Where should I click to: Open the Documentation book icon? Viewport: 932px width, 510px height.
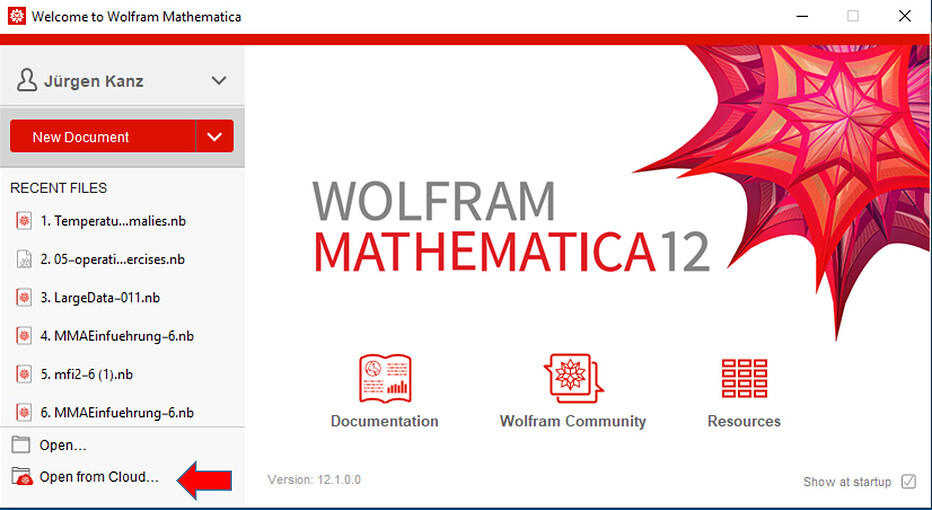coord(385,379)
